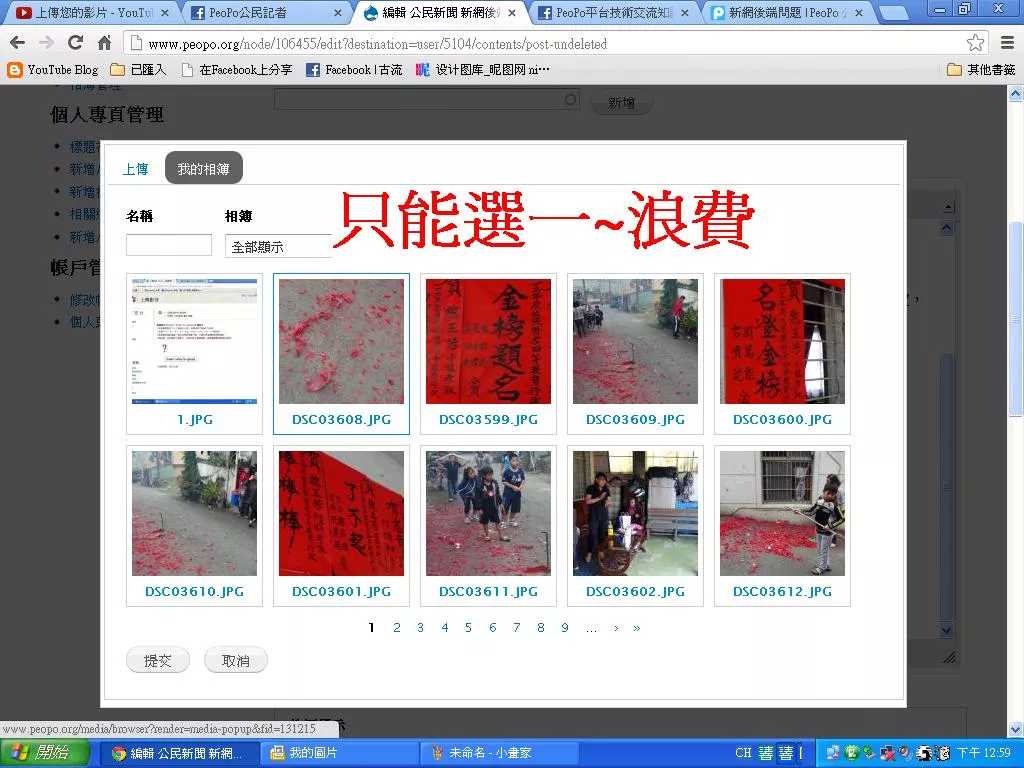Go to page 3 of the album
The width and height of the screenshot is (1024, 768).
point(421,628)
